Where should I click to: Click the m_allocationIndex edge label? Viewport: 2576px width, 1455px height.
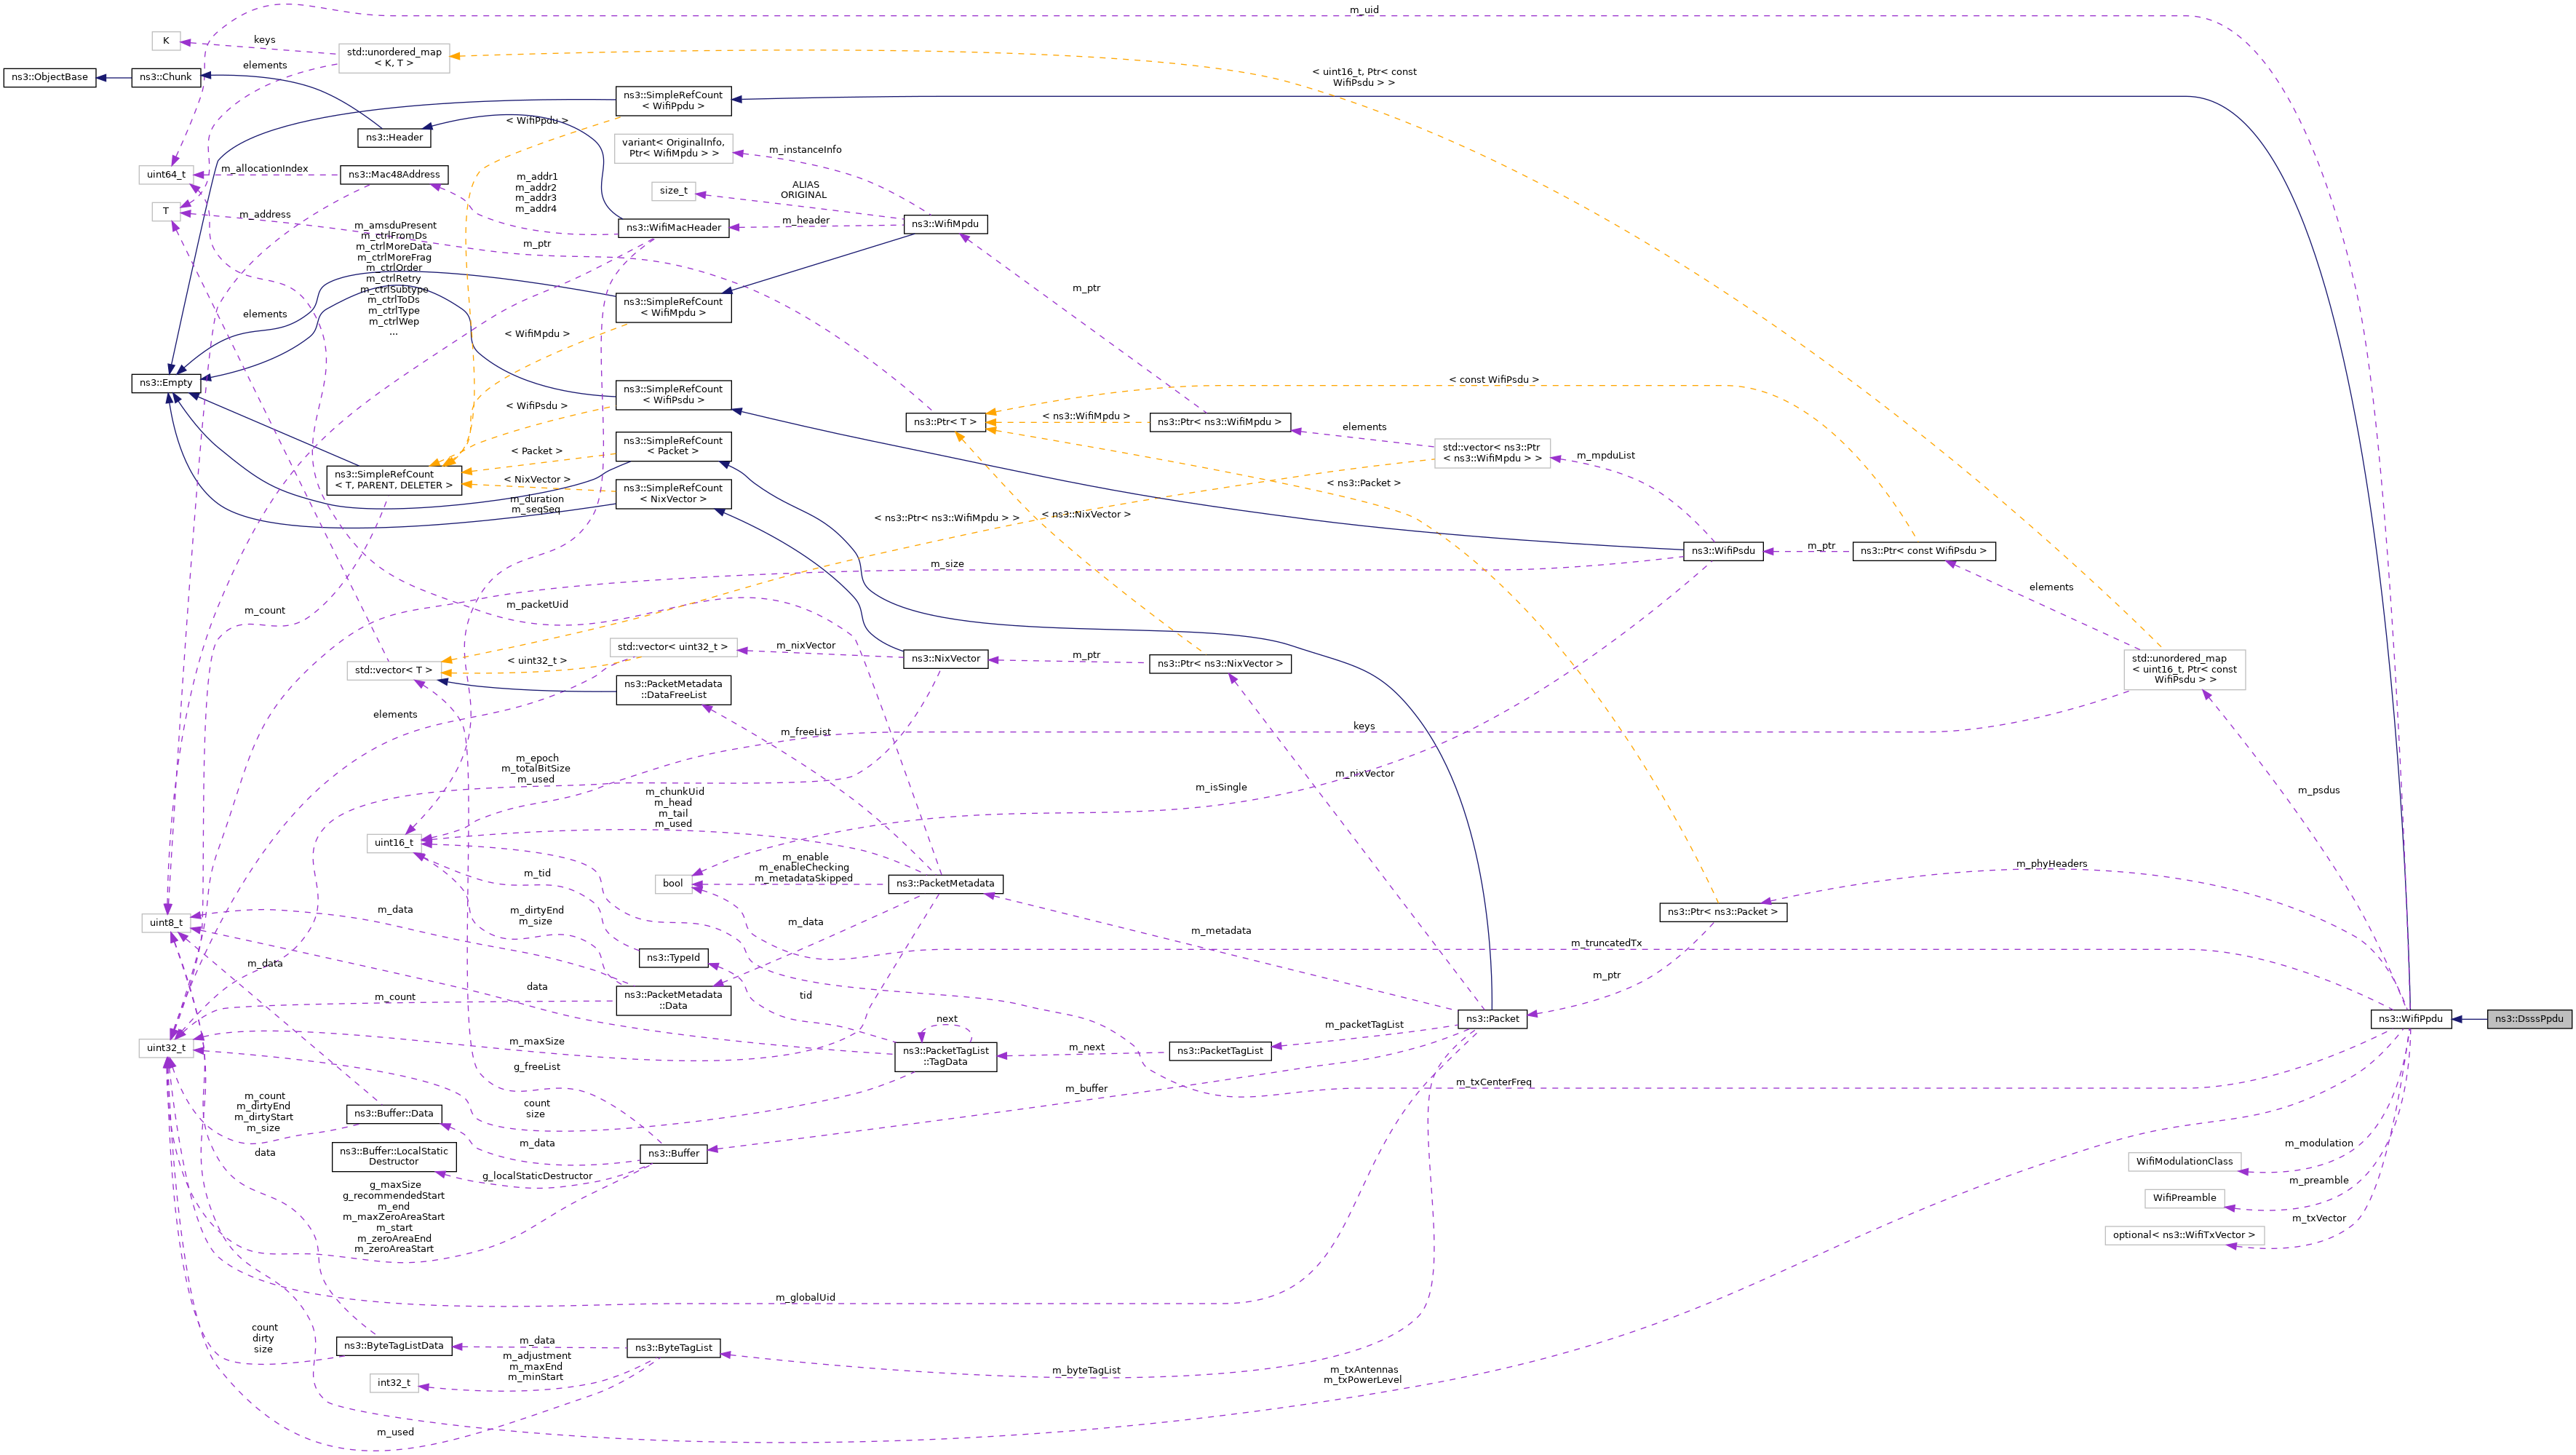[x=265, y=169]
